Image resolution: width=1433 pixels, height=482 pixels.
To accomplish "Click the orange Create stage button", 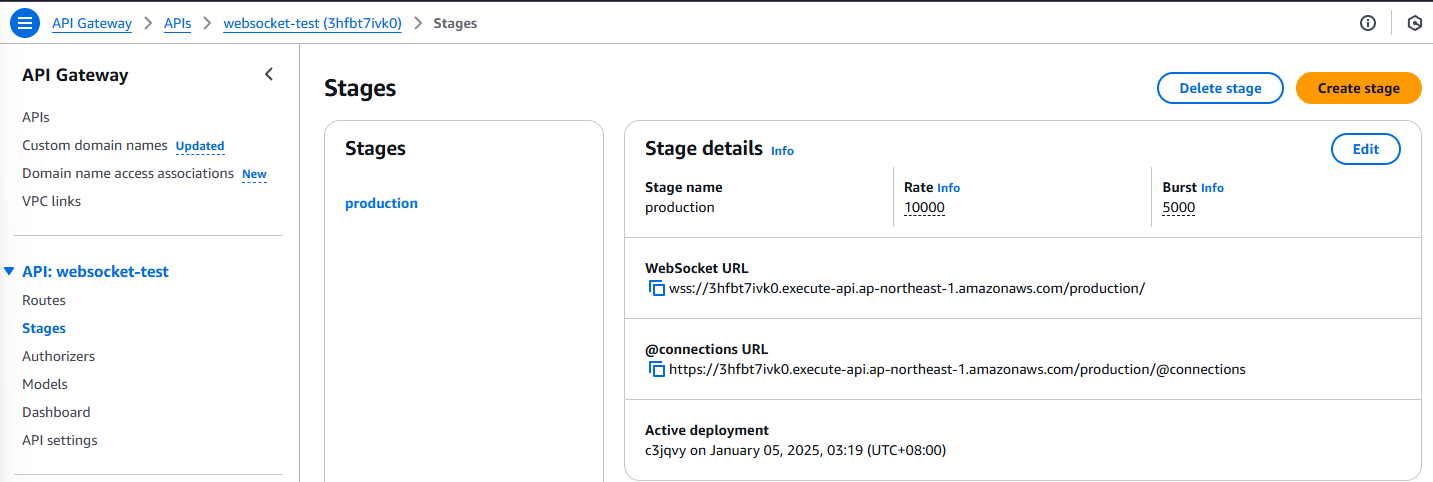I will click(1358, 88).
